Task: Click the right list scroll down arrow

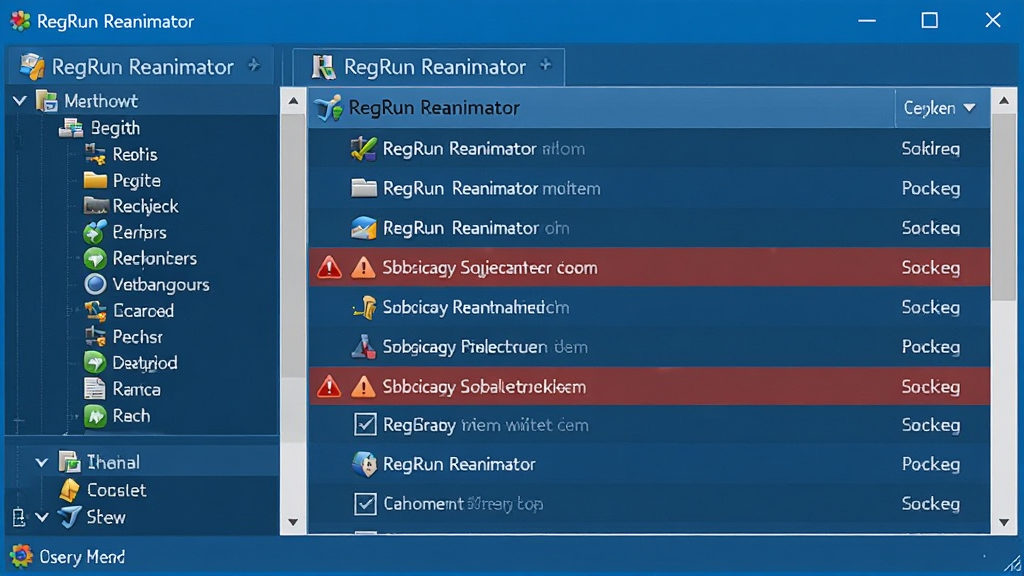Action: [1004, 522]
